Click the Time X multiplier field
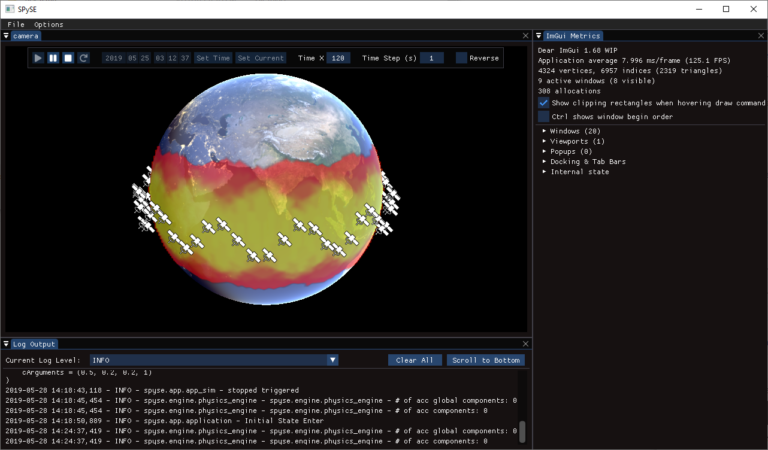 338,58
